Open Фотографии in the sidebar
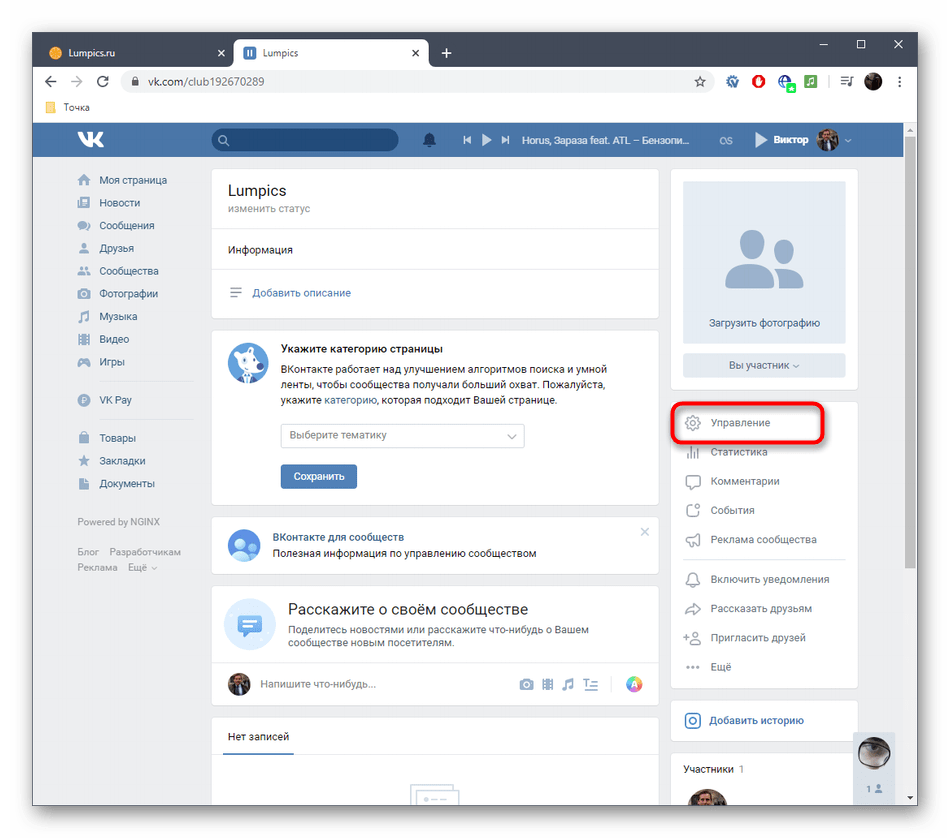 [128, 293]
